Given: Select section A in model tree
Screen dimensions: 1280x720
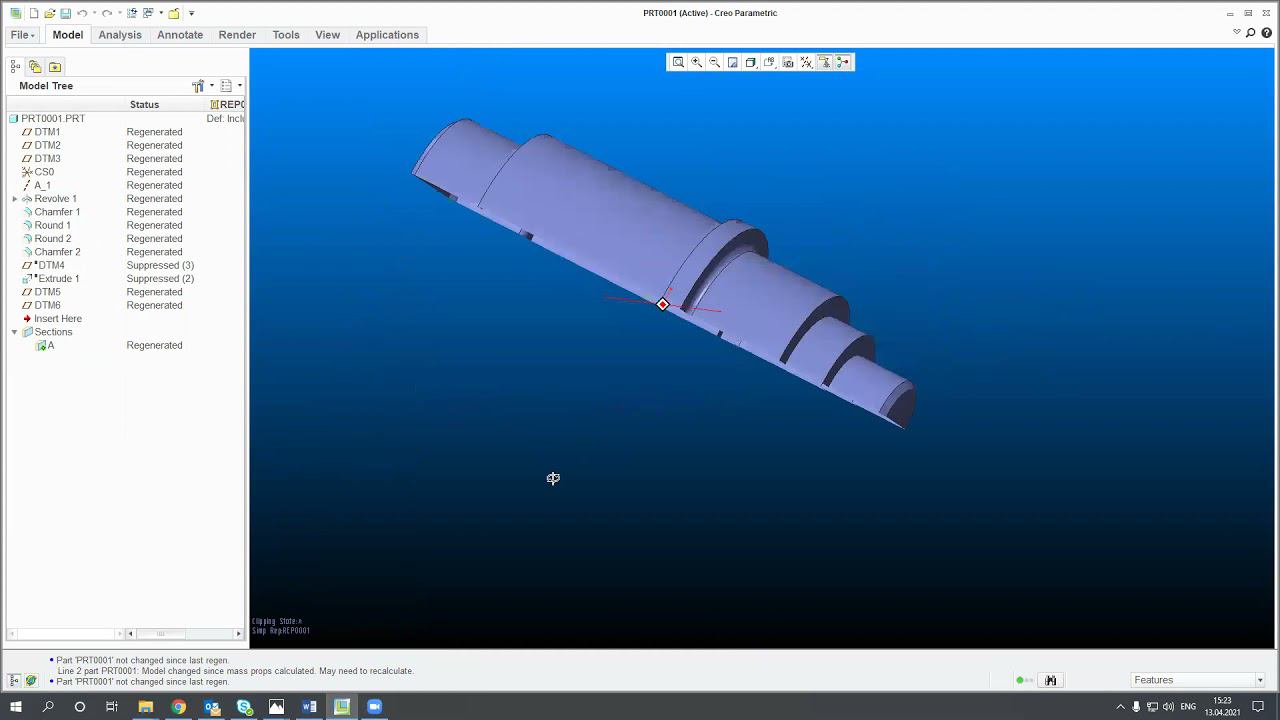Looking at the screenshot, I should pyautogui.click(x=51, y=346).
